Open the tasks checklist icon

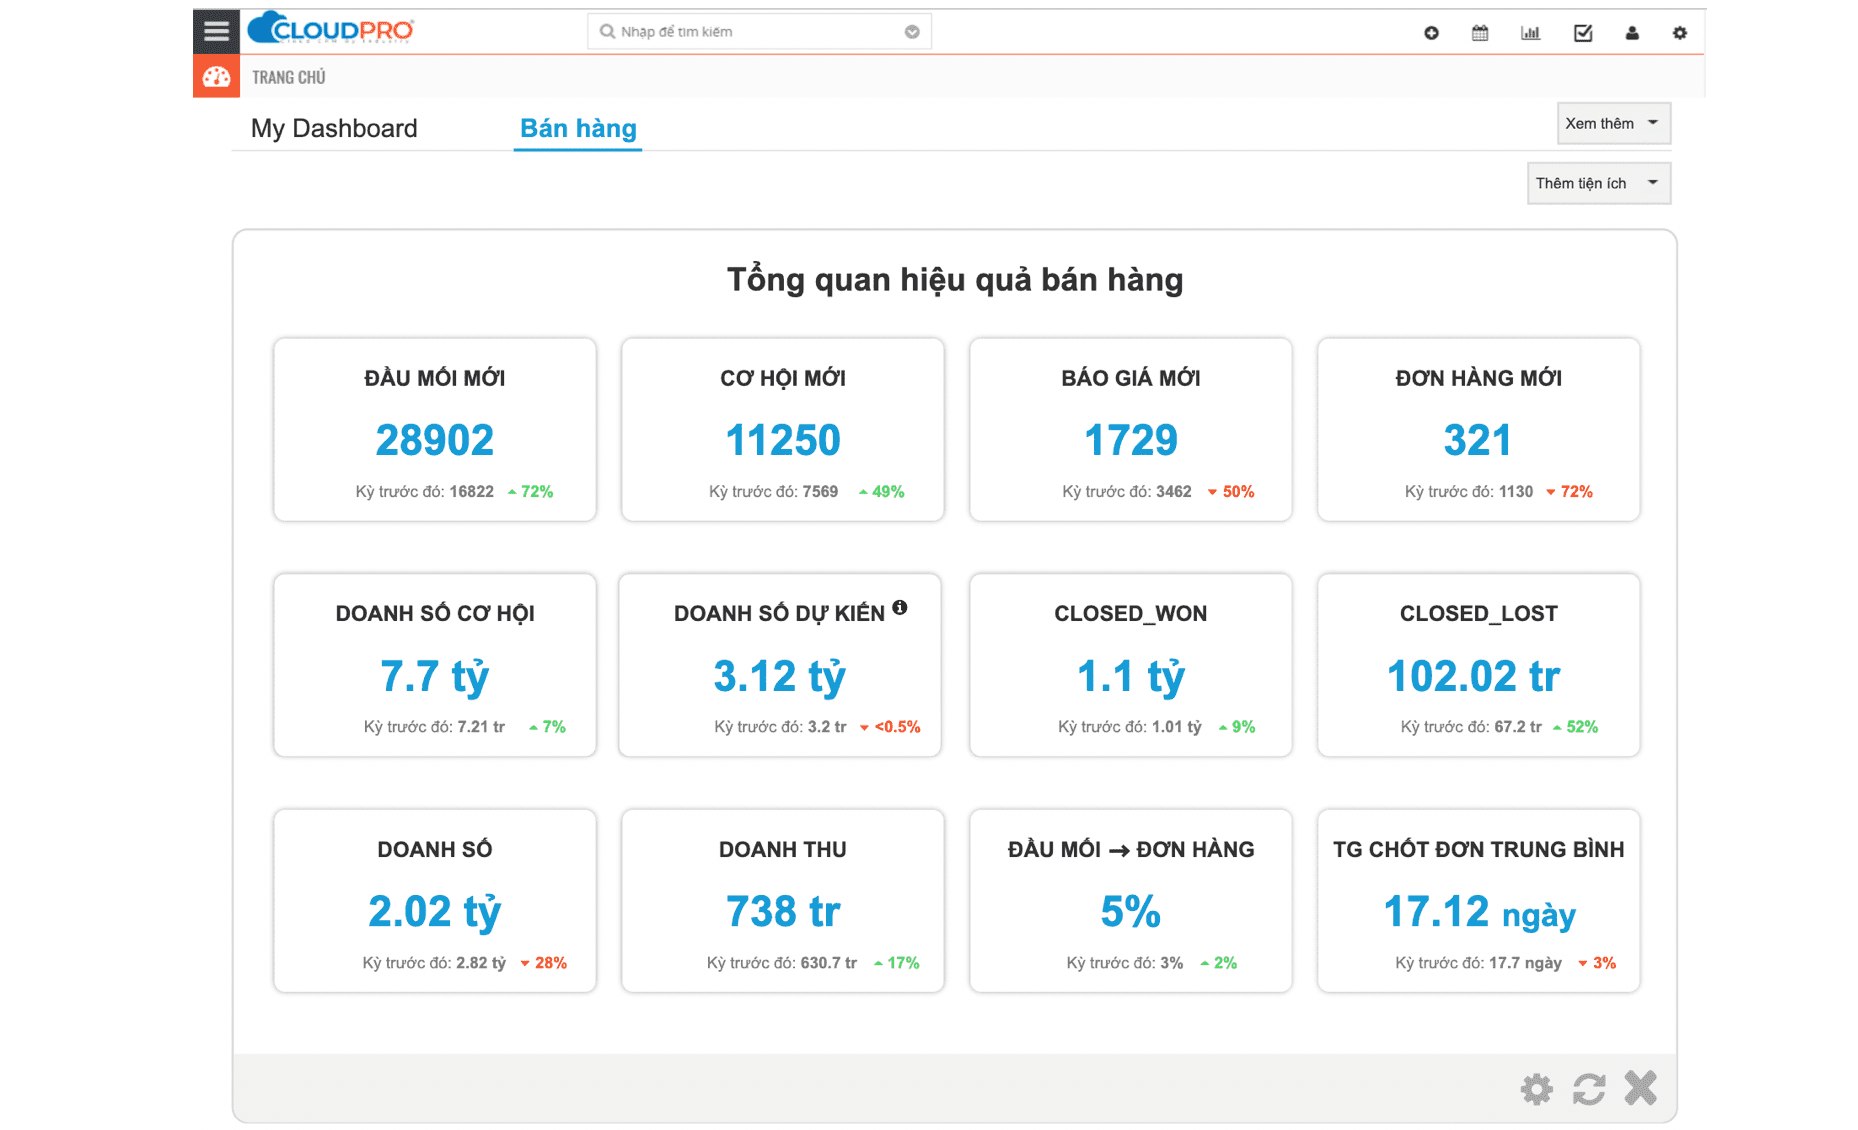(x=1583, y=33)
